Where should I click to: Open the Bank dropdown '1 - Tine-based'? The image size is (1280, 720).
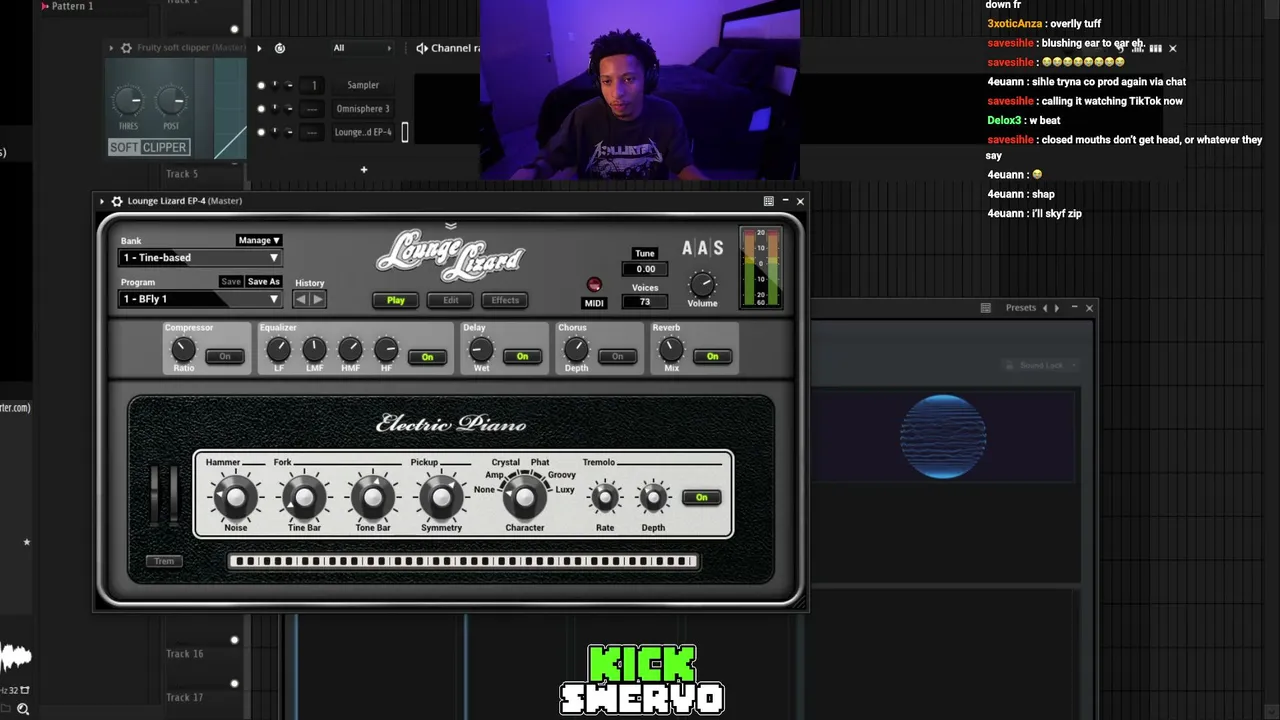click(200, 258)
